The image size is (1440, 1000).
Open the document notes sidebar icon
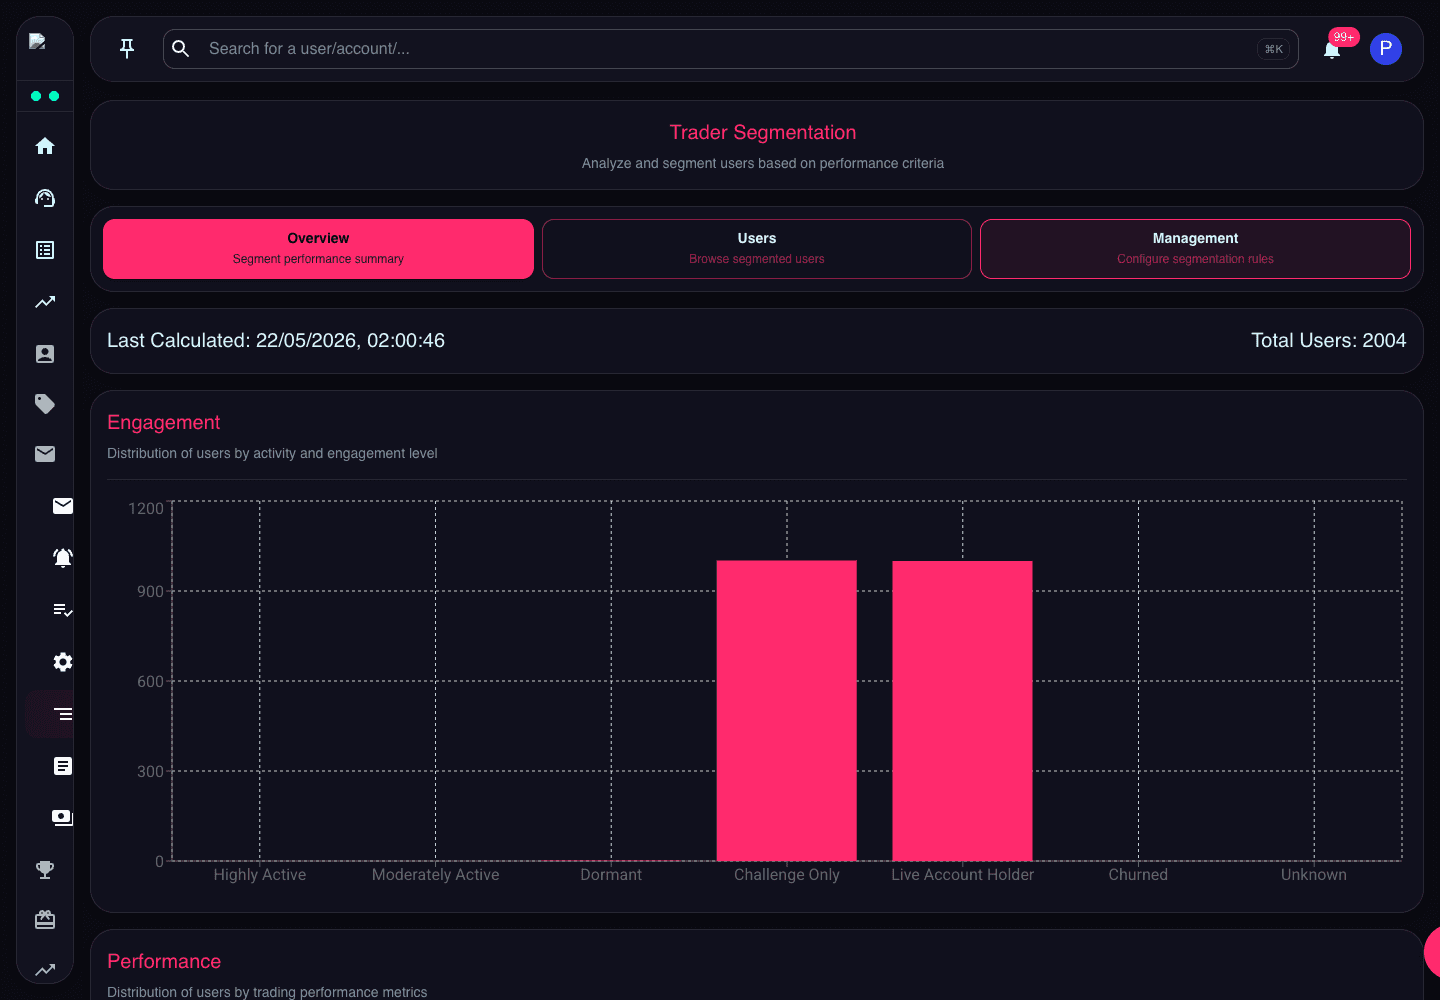click(x=63, y=766)
